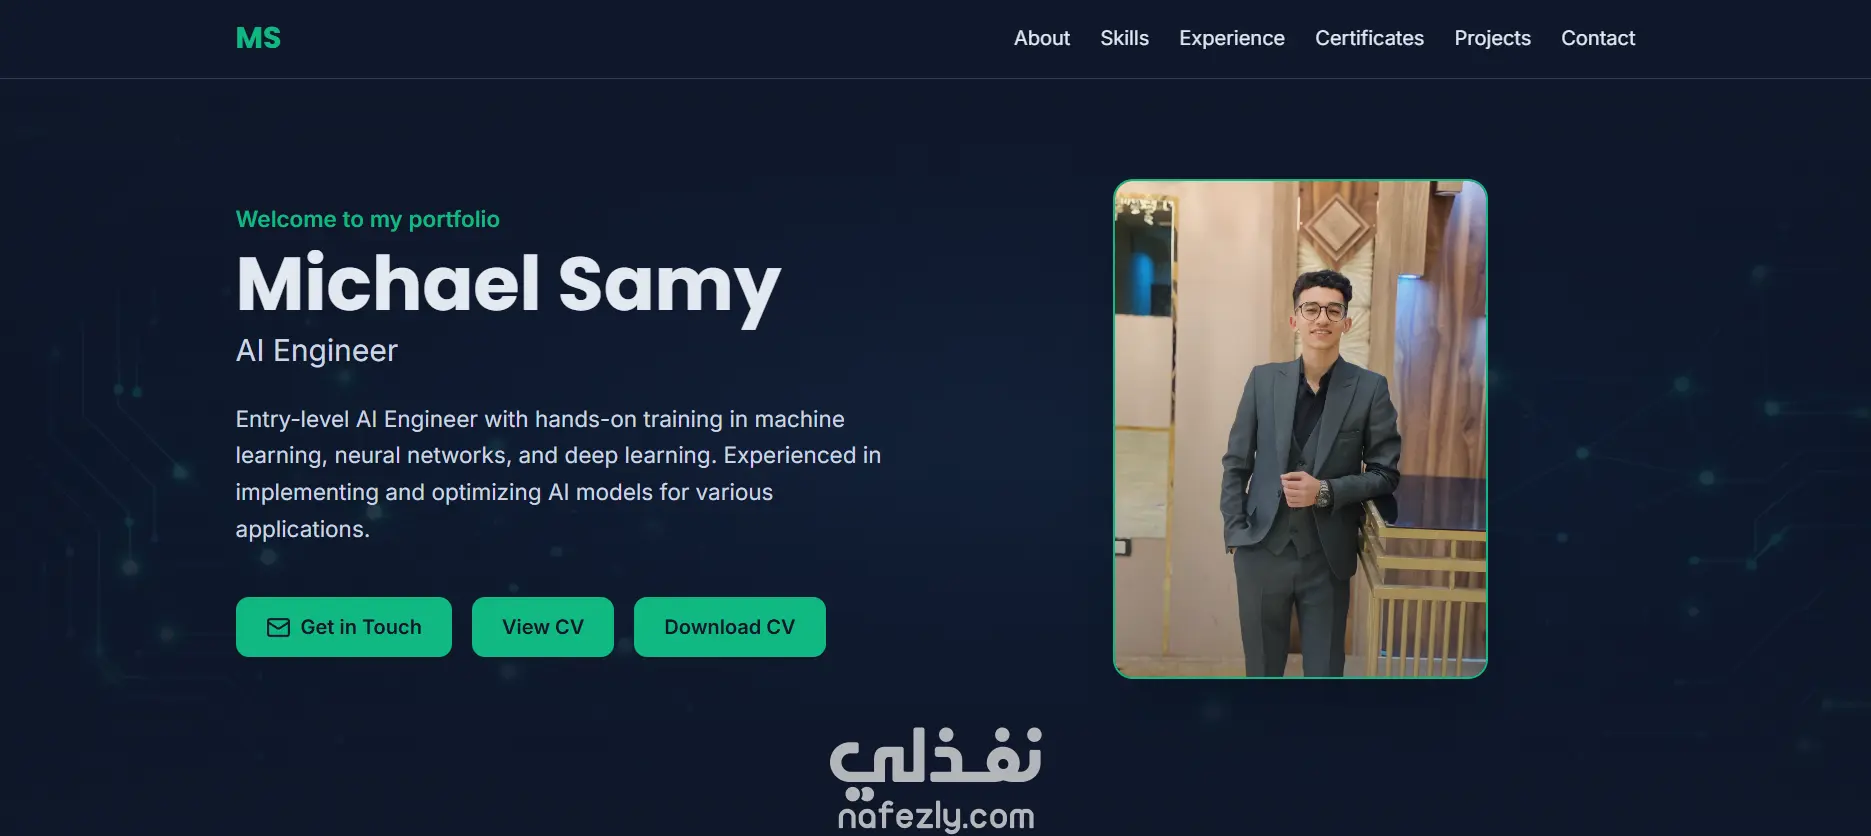Click the Get in Touch button
This screenshot has width=1871, height=836.
pos(344,627)
